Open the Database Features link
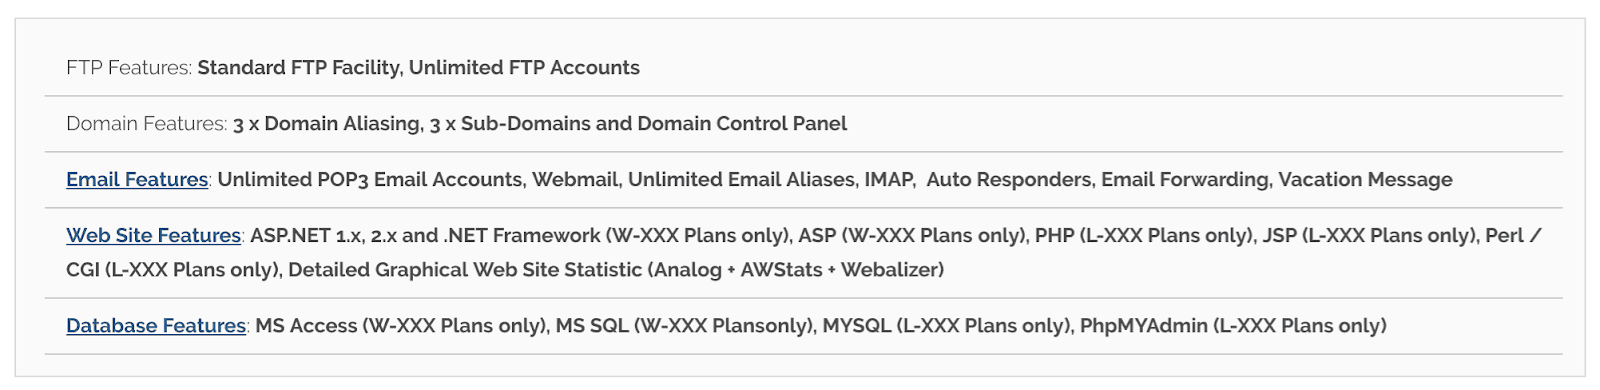This screenshot has height=390, width=1600. 156,326
